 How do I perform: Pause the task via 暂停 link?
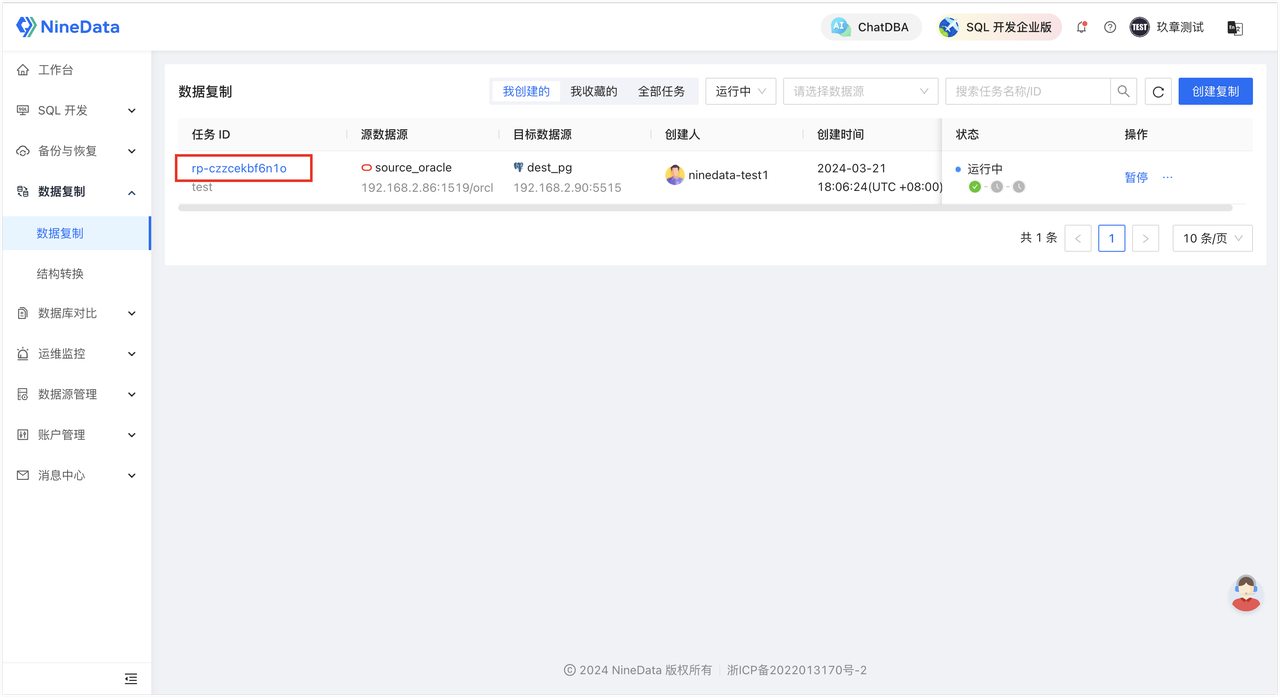point(1136,176)
